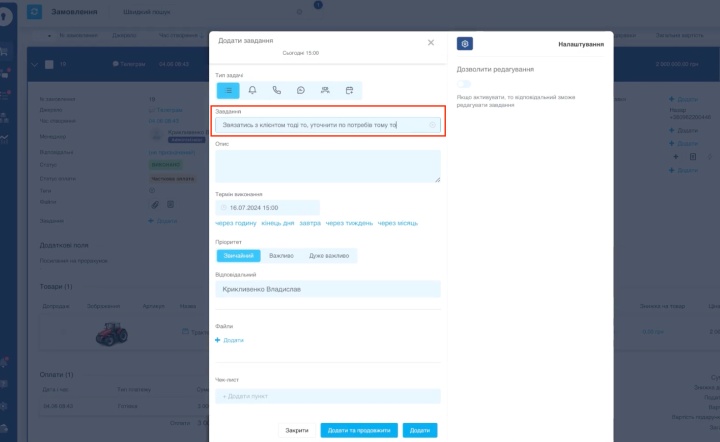Add a file under Файли in dialog
Image resolution: width=720 pixels, height=442 pixels.
(229, 340)
